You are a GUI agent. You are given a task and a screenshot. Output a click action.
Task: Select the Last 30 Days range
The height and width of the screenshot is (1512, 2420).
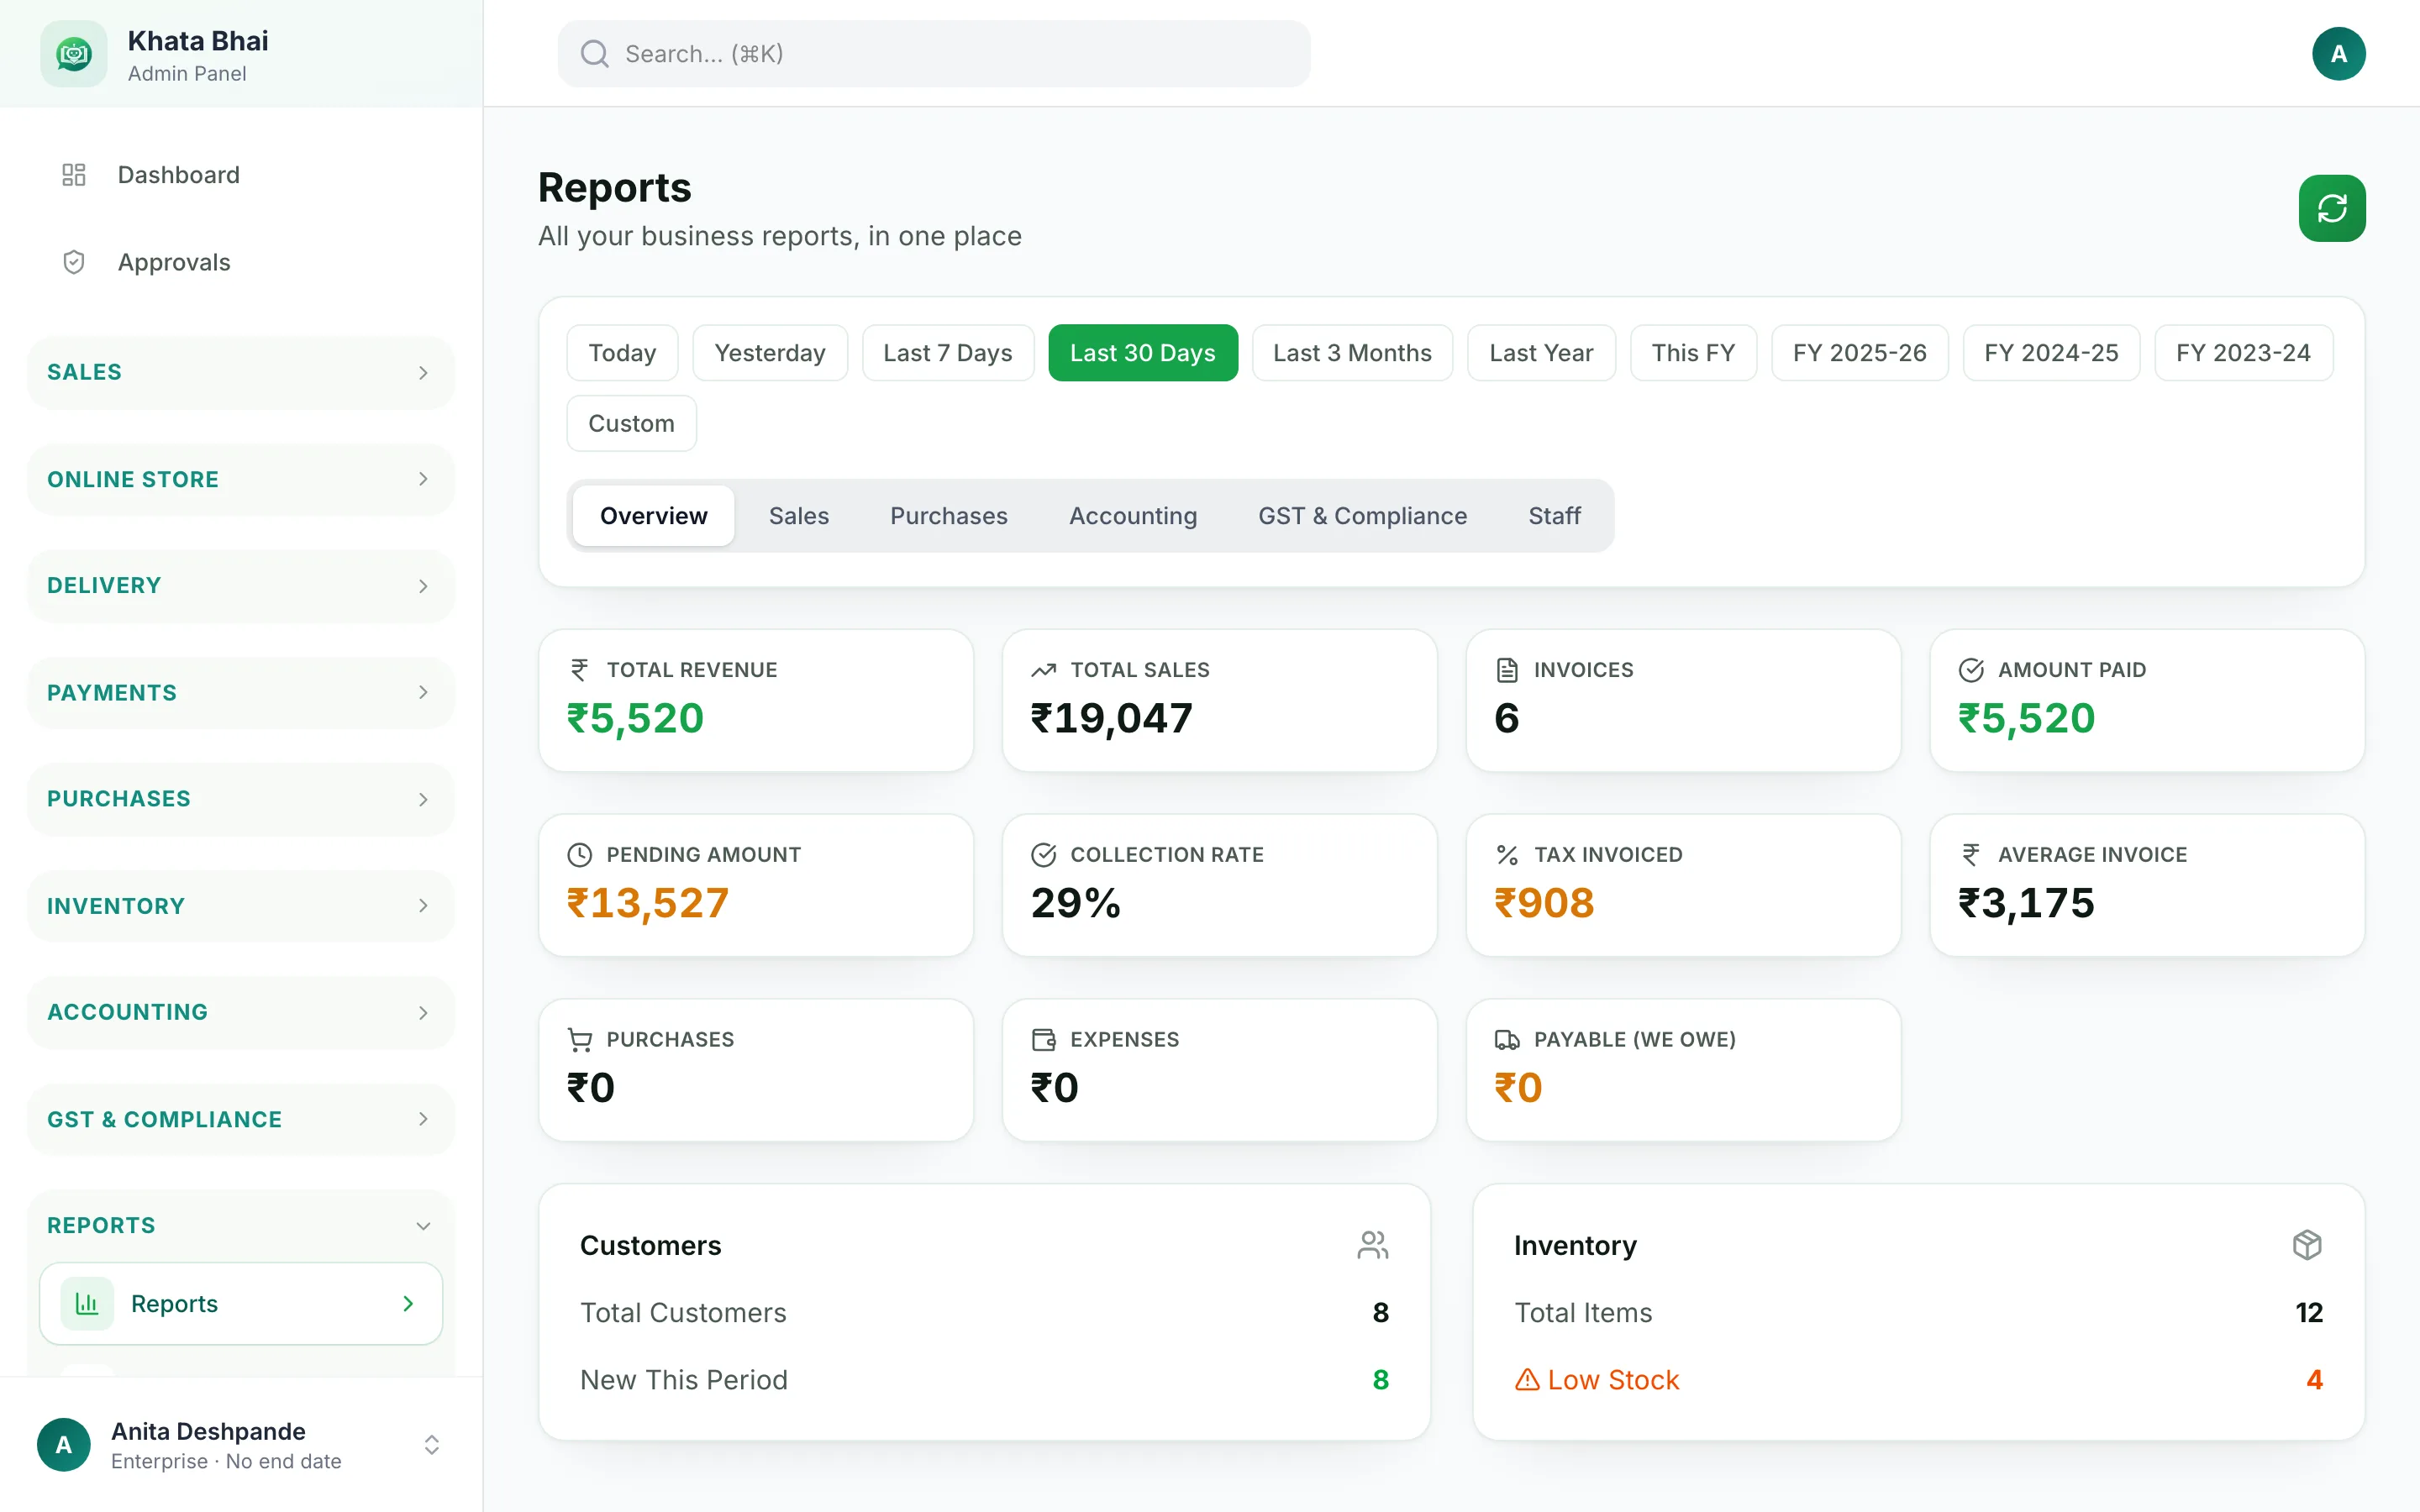[1143, 353]
